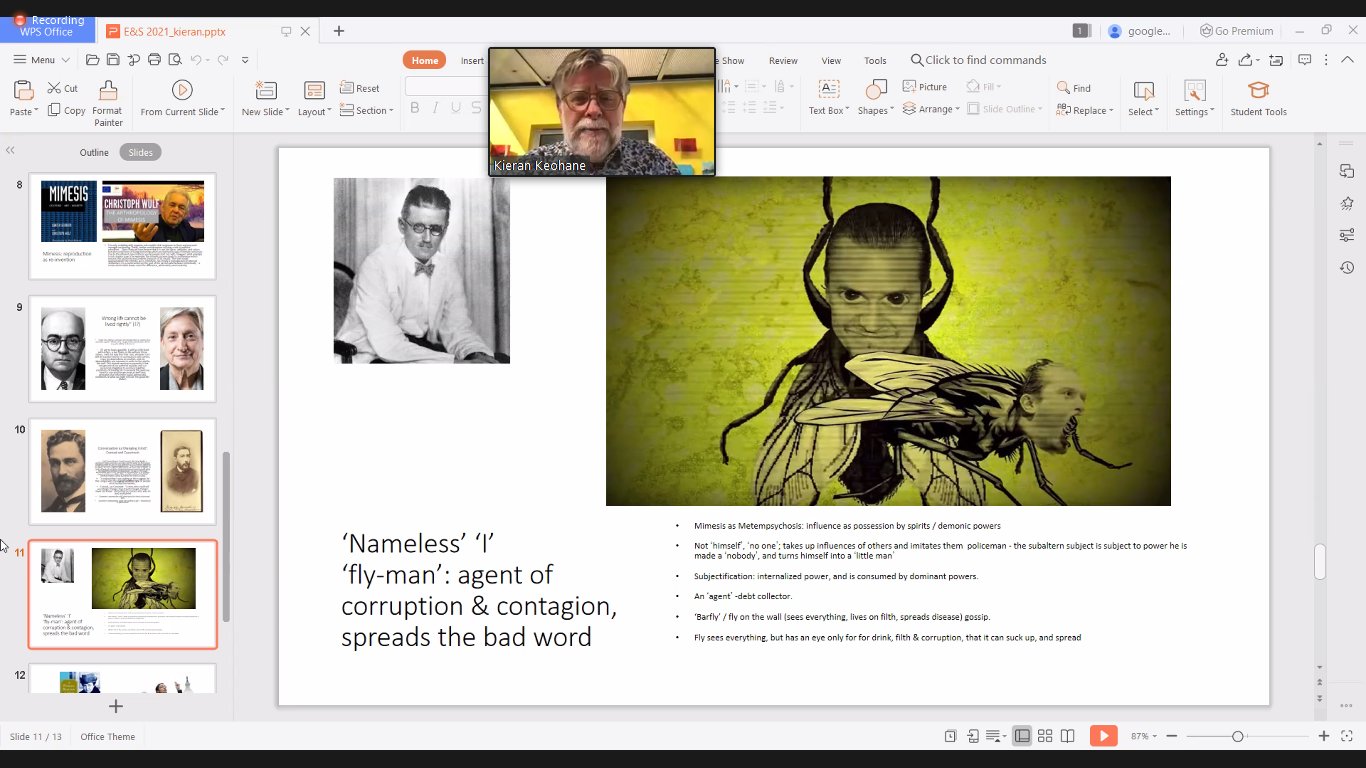Switch to Reading view
Screen dimensions: 1366x768
point(1068,736)
